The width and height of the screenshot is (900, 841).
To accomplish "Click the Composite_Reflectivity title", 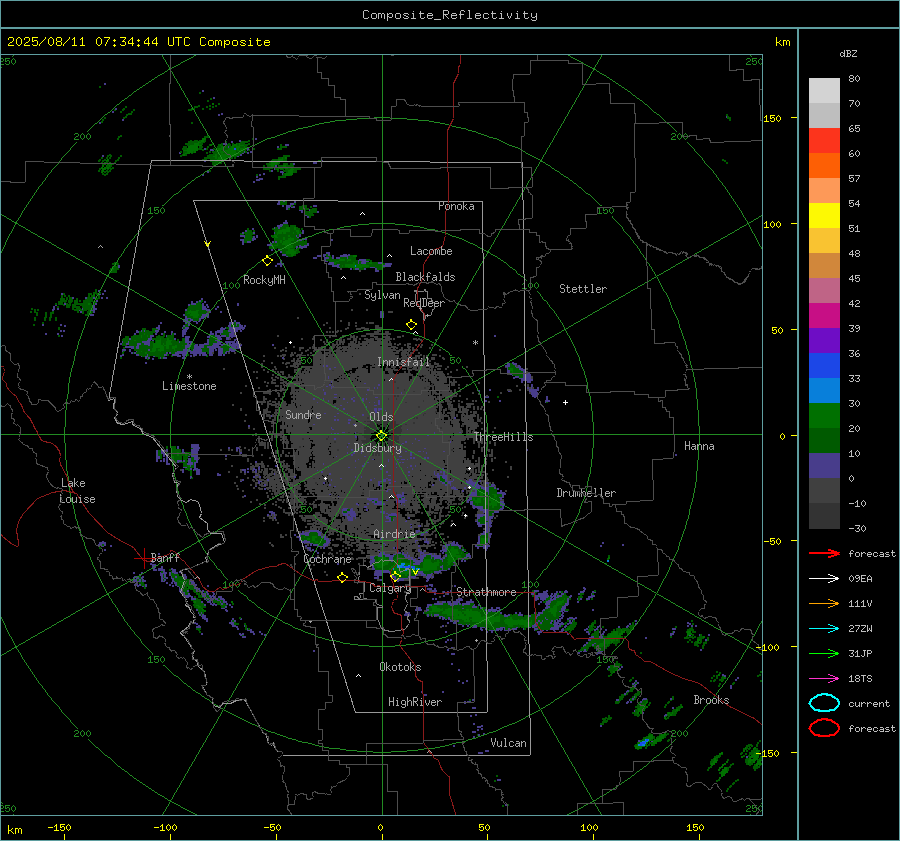I will click(x=450, y=15).
